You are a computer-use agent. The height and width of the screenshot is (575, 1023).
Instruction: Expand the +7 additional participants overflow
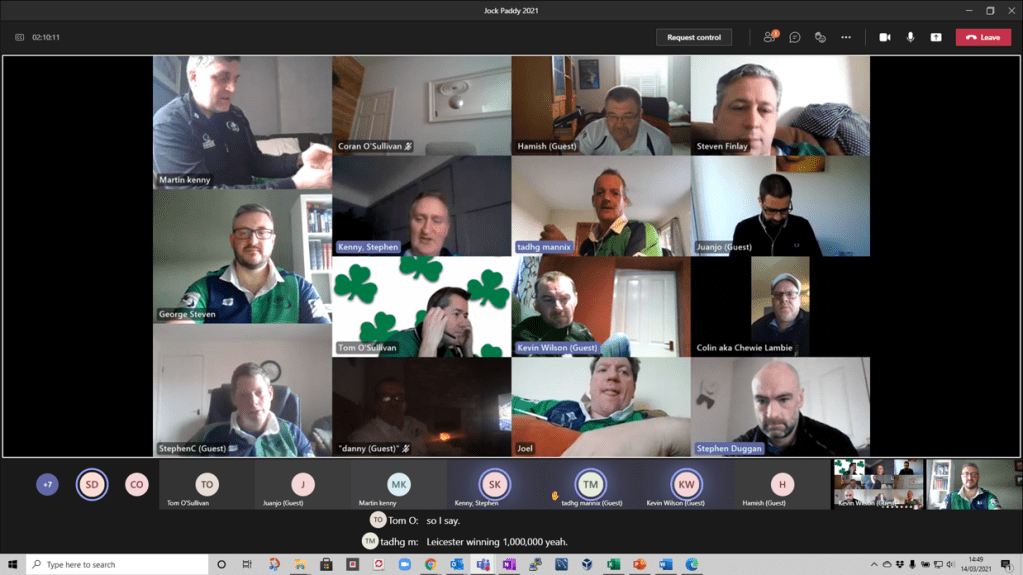47,485
